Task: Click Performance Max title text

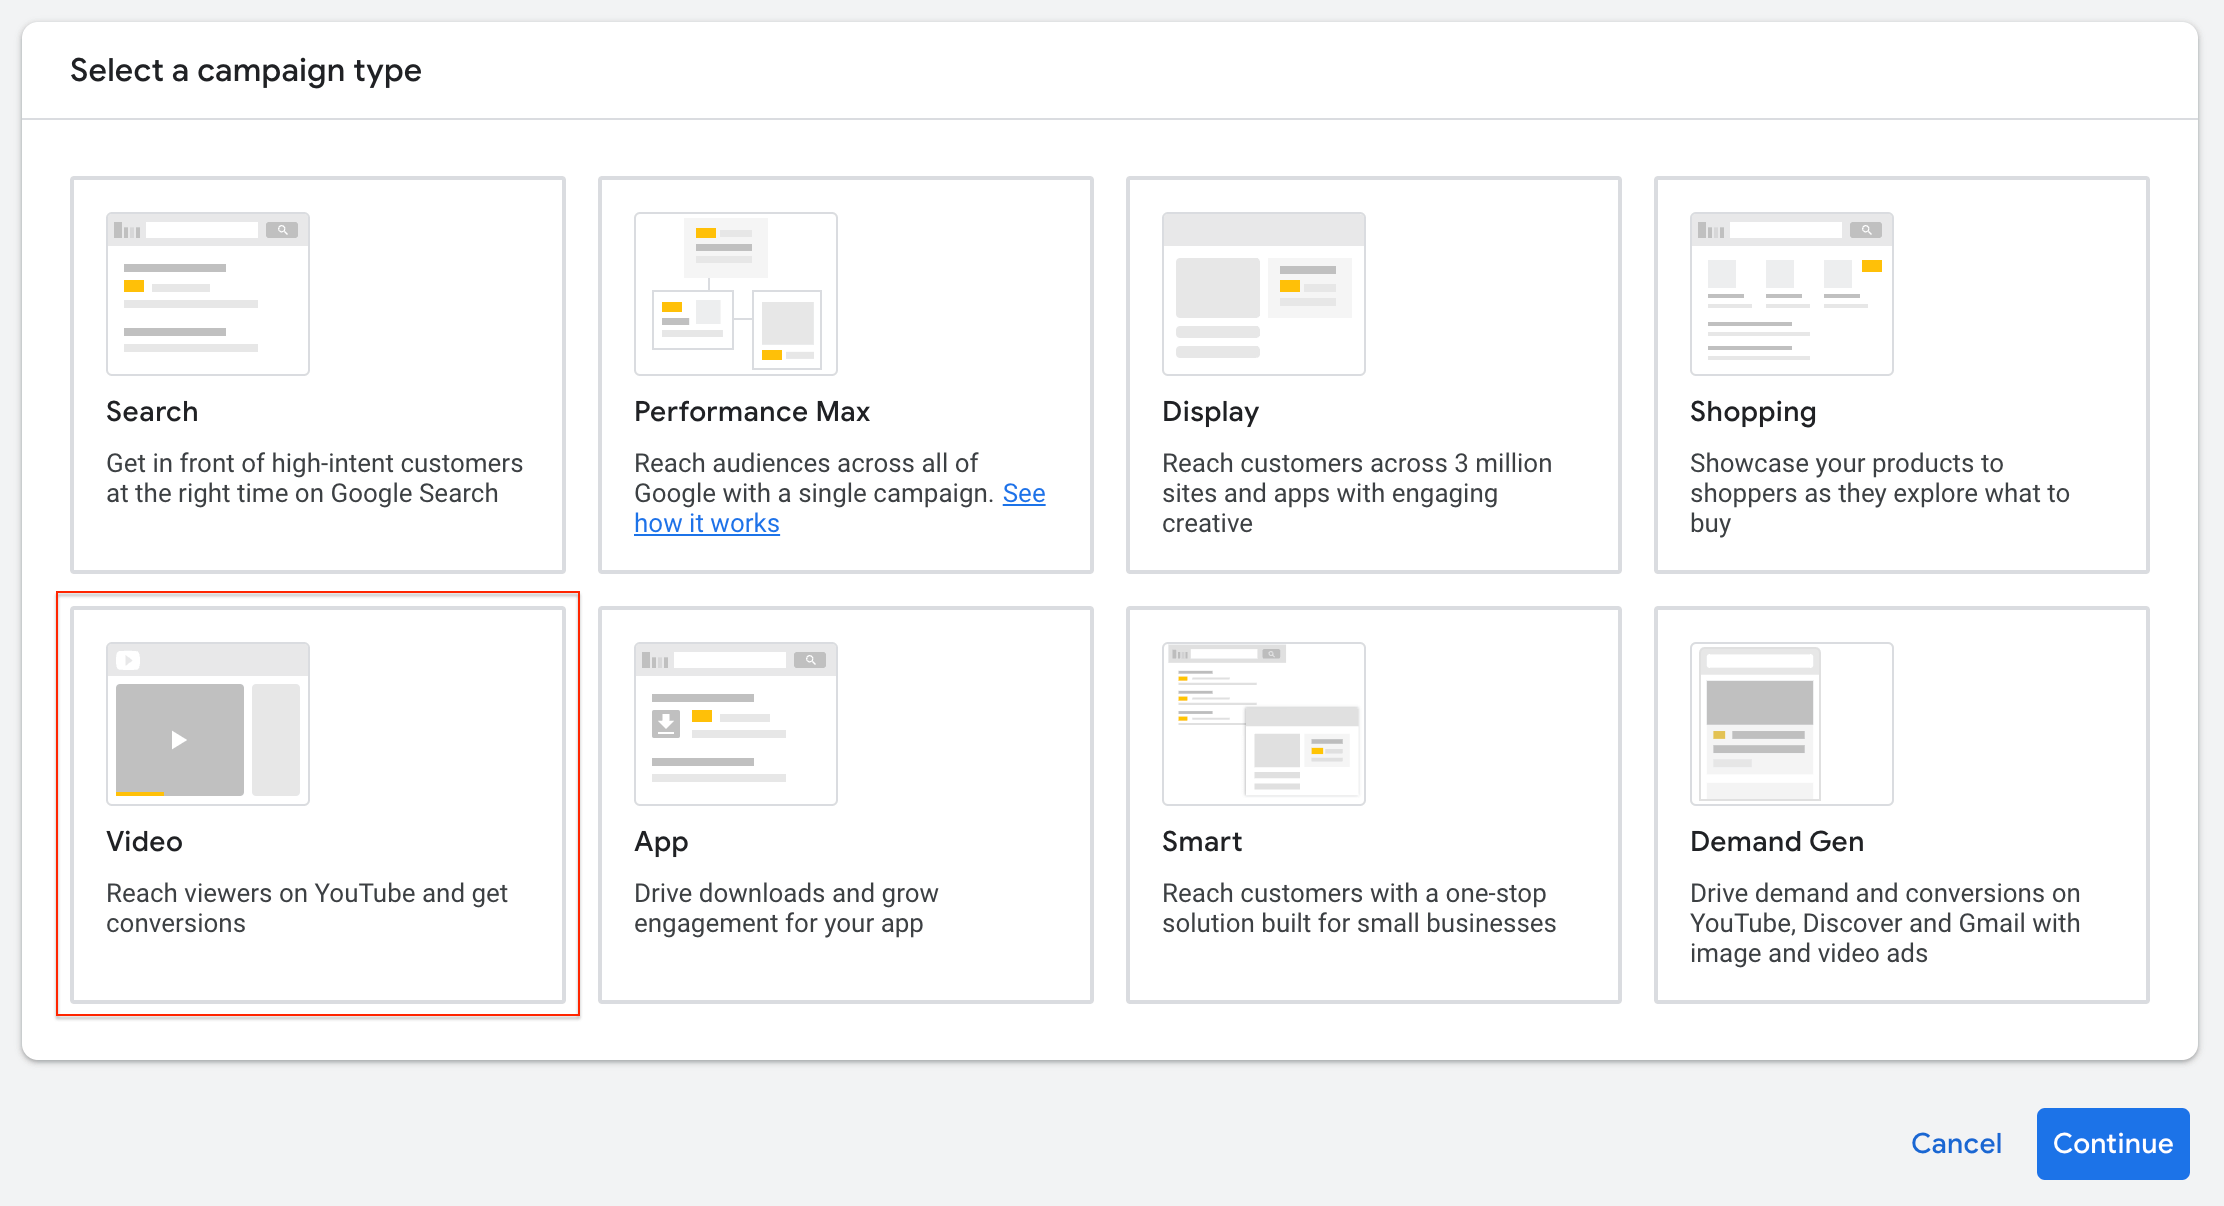Action: 752,412
